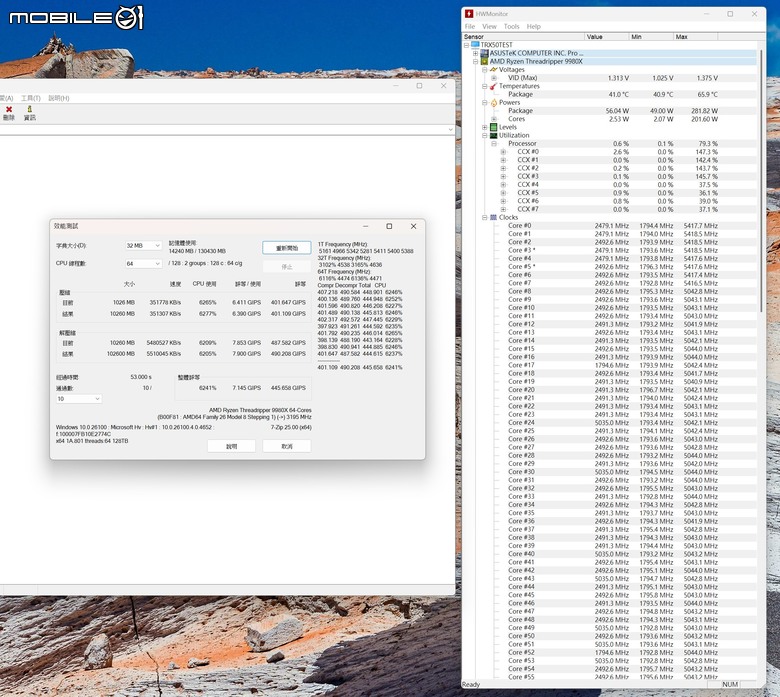Click the Max column header

pos(696,37)
